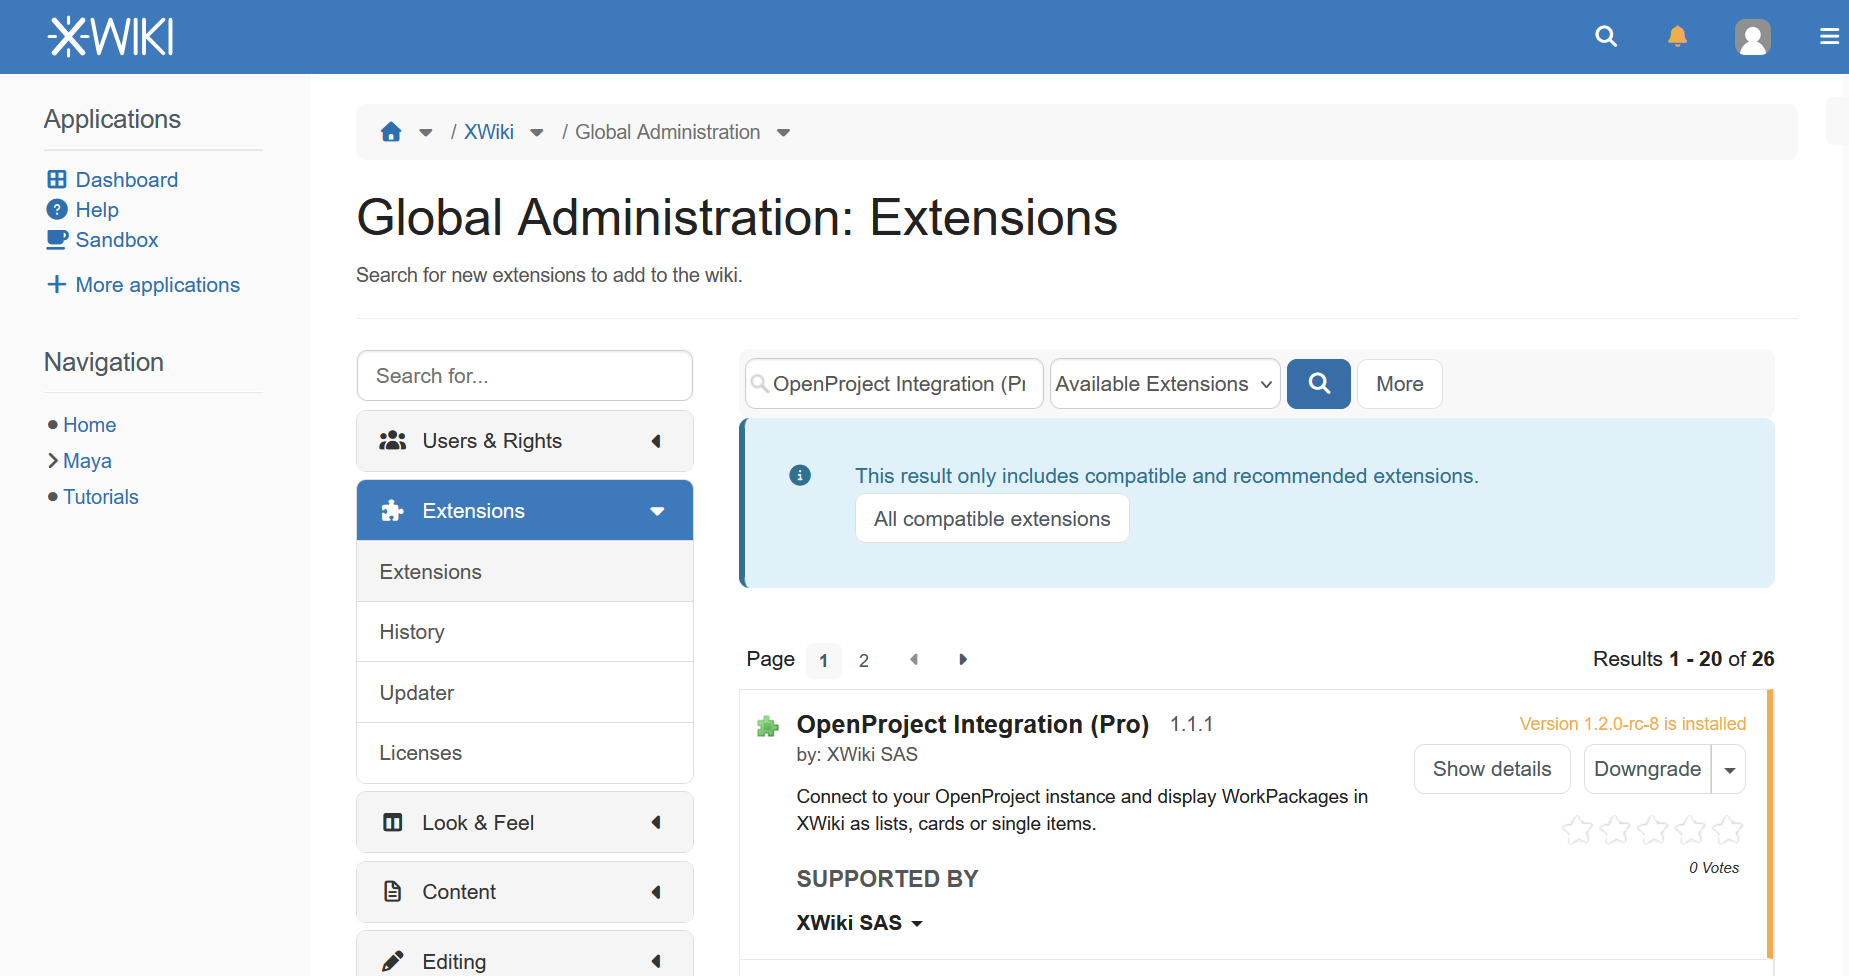Click the blue search extensions button

click(x=1318, y=384)
